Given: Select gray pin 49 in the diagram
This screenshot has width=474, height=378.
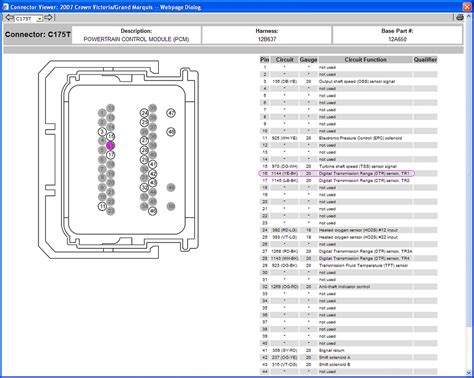Looking at the screenshot, I should click(x=171, y=187).
